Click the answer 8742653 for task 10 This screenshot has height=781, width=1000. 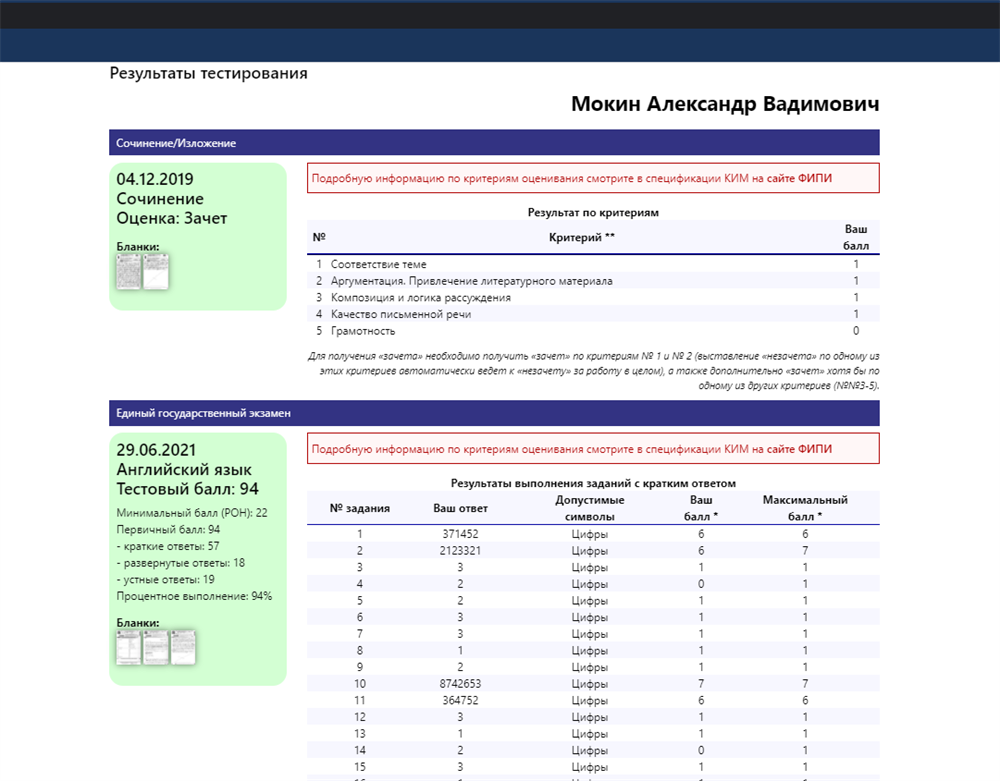[460, 683]
